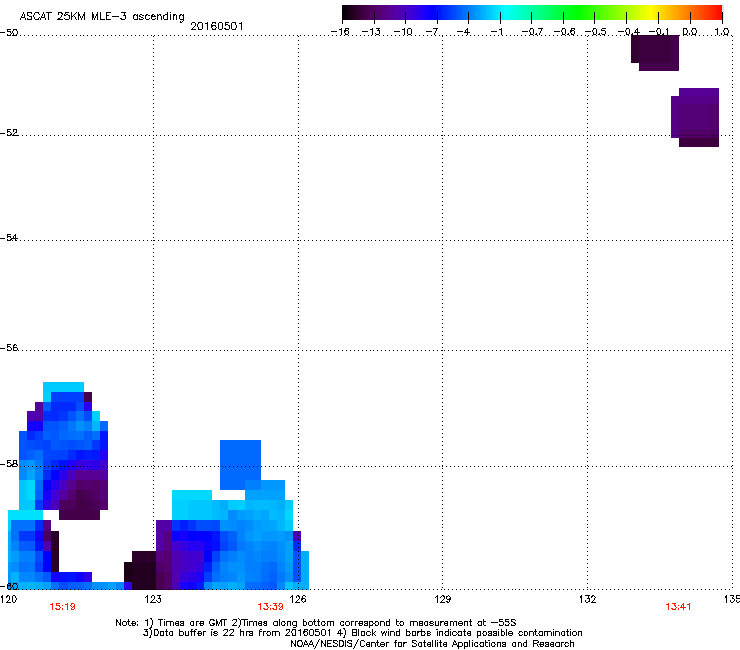Click the longitude label 132
The width and height of the screenshot is (740, 650).
588,599
